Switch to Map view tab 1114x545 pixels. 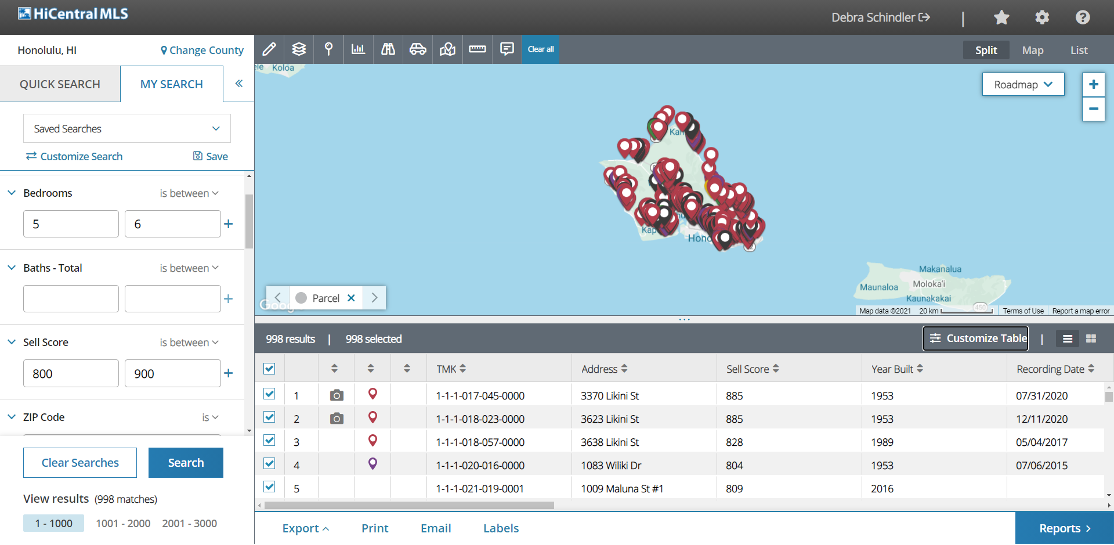[x=1032, y=50]
